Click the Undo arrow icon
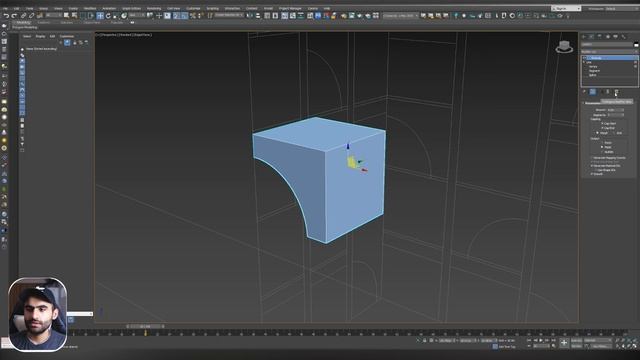This screenshot has height=360, width=640. [x=6, y=16]
